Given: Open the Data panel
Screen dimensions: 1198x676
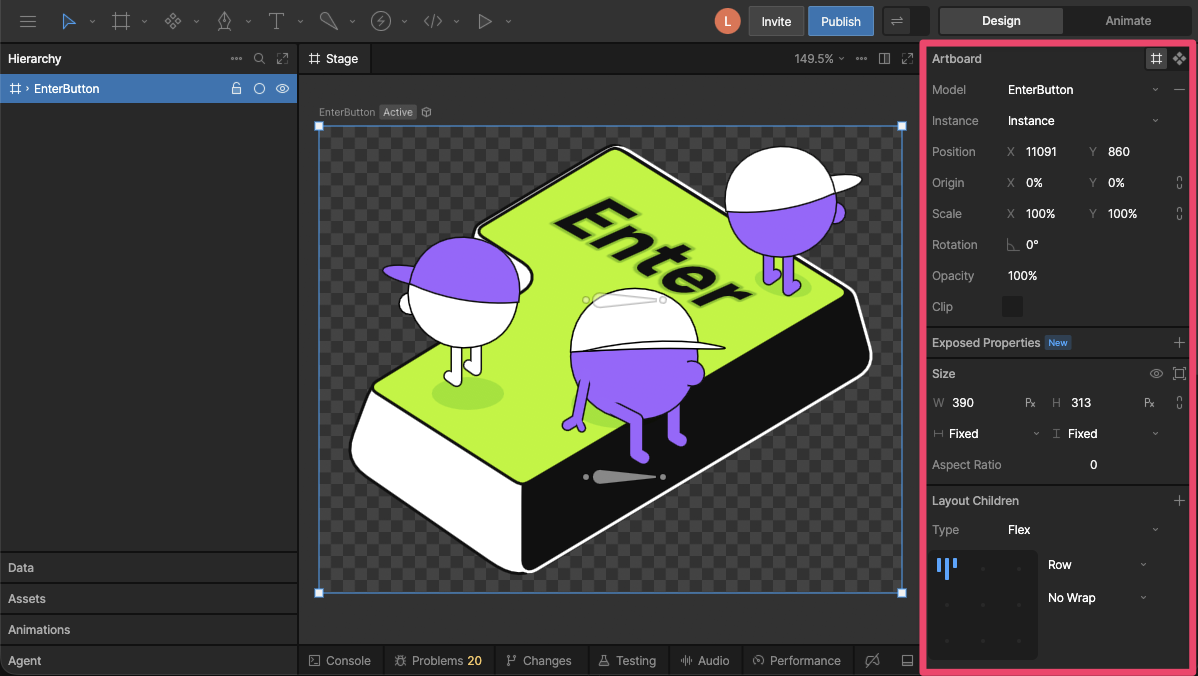Looking at the screenshot, I should [149, 568].
